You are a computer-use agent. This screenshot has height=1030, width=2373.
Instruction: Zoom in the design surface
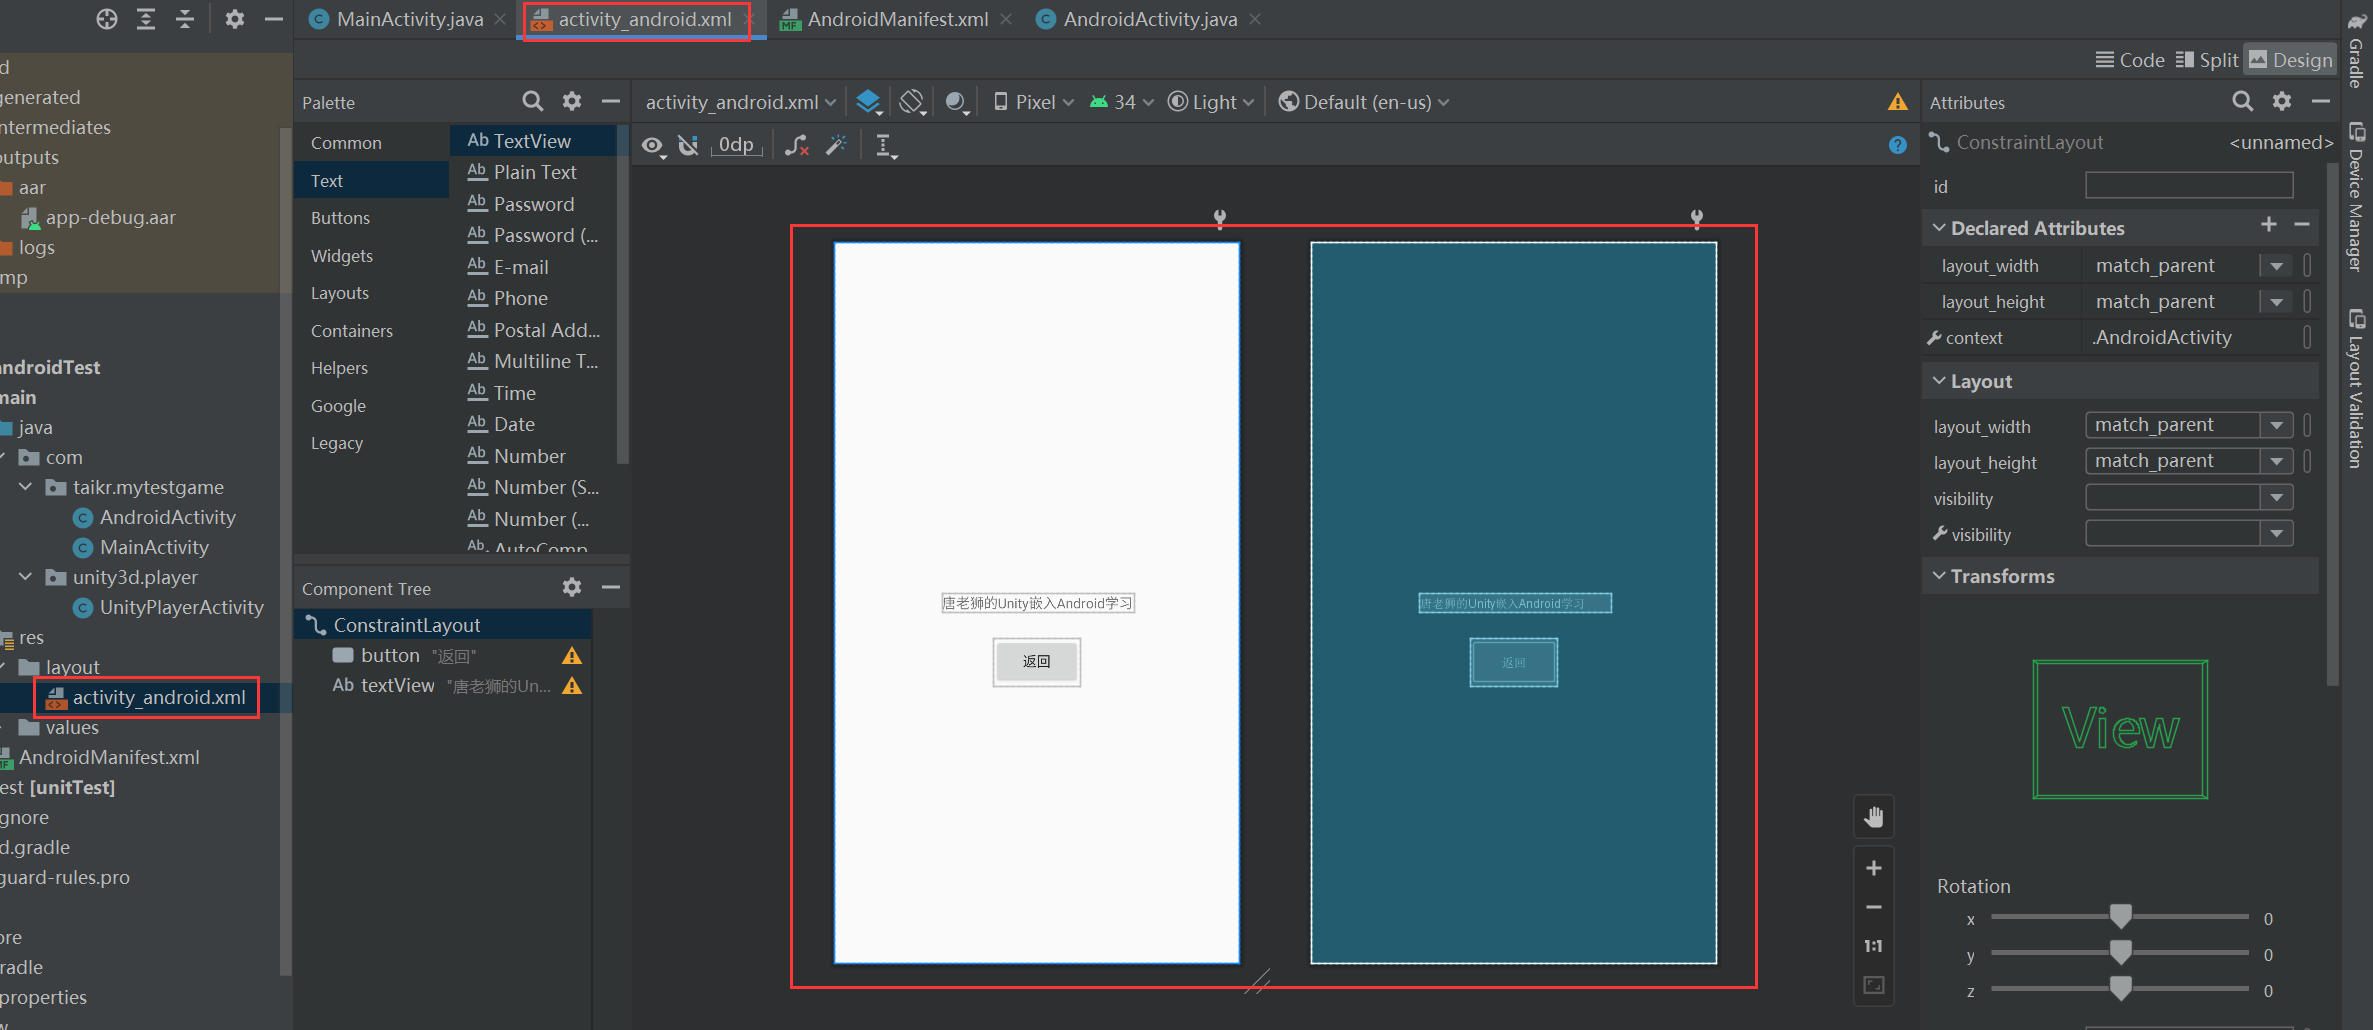[x=1874, y=868]
